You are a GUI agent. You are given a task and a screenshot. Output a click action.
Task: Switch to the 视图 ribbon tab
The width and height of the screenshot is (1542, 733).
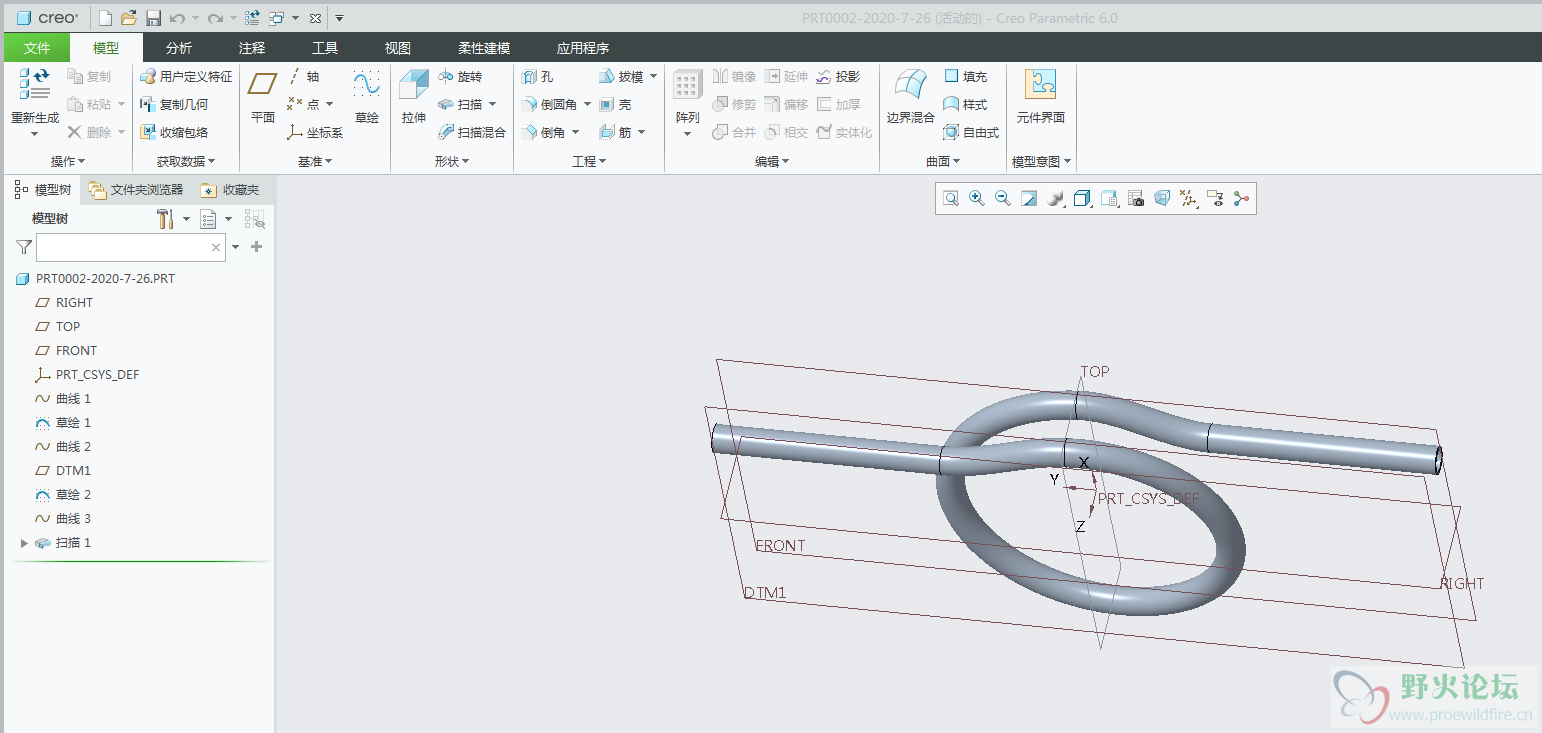(398, 48)
